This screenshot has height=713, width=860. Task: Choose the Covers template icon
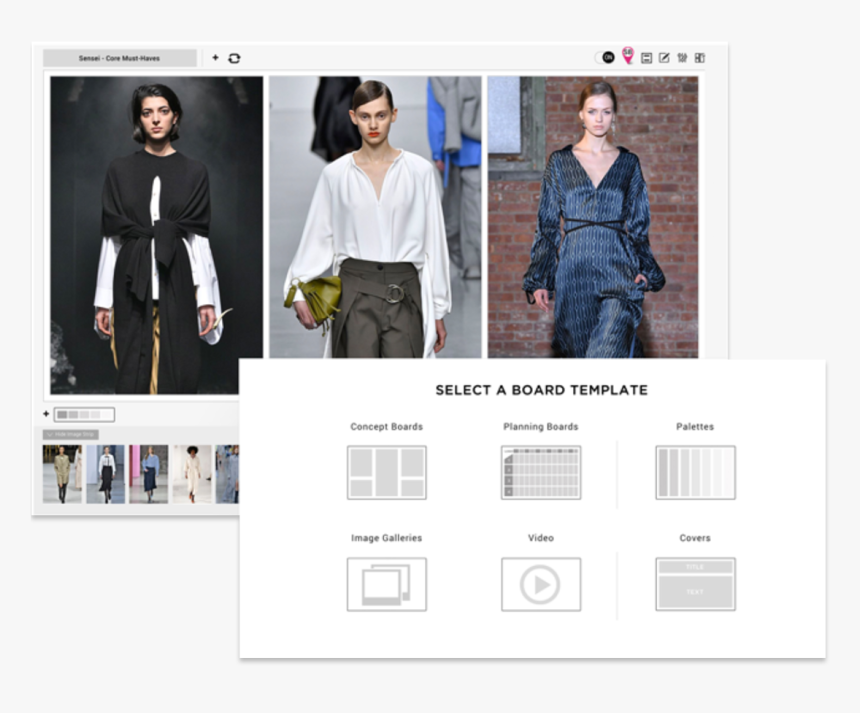(695, 584)
